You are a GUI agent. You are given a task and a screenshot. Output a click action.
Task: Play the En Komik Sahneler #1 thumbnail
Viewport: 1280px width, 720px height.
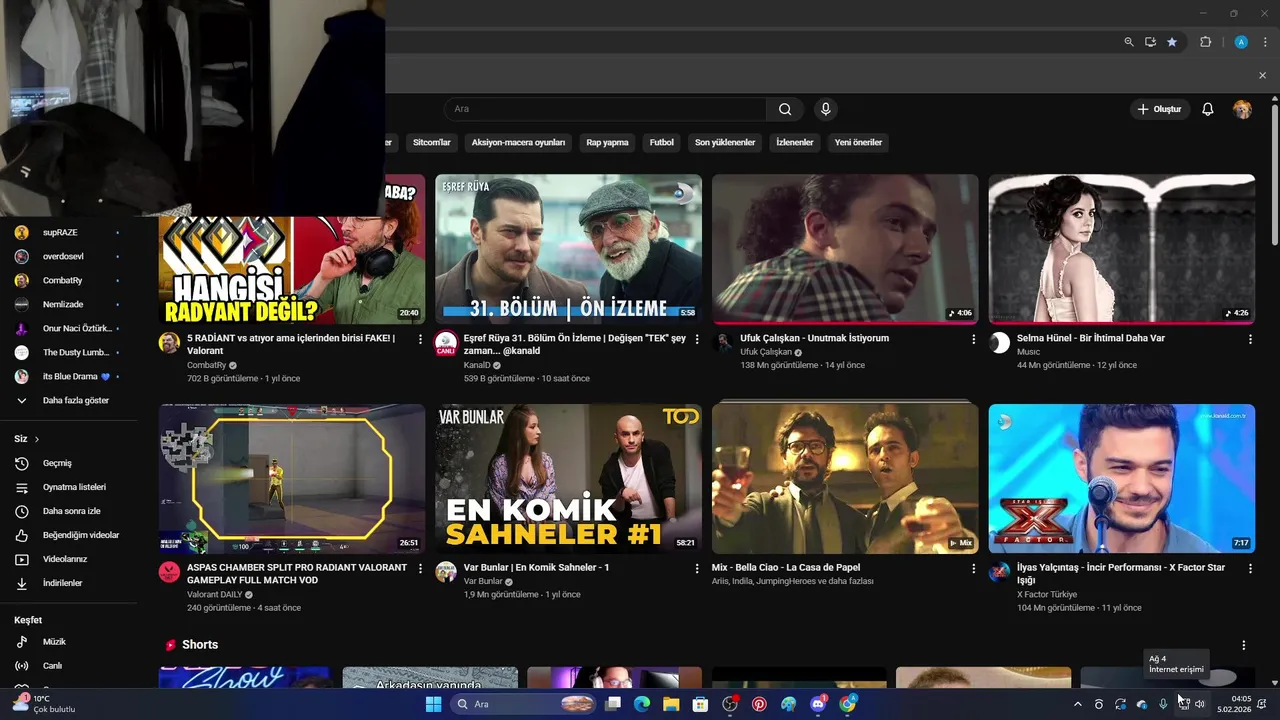pyautogui.click(x=568, y=479)
